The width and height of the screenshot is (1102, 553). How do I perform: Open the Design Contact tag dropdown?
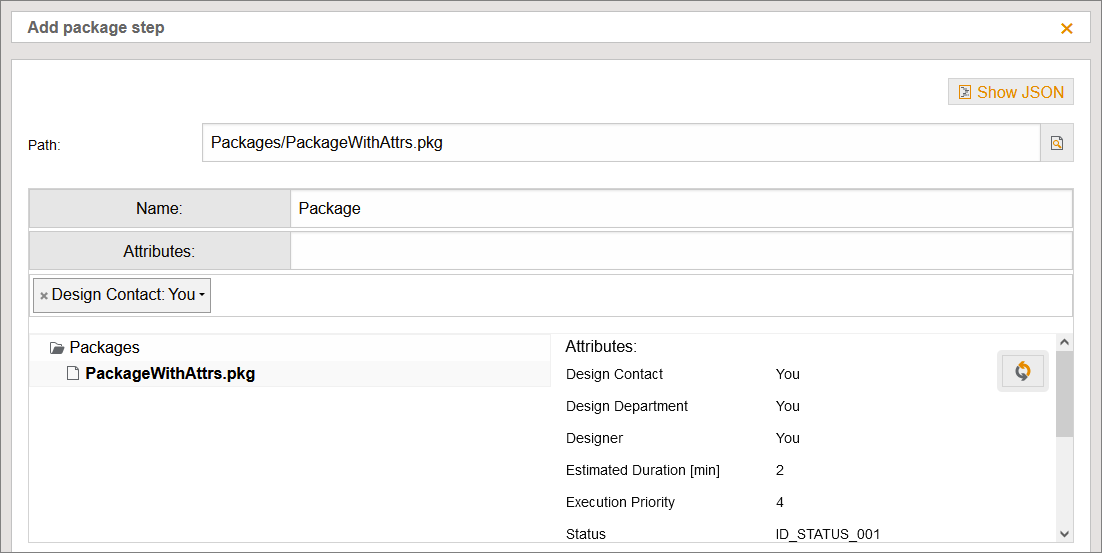pos(202,295)
